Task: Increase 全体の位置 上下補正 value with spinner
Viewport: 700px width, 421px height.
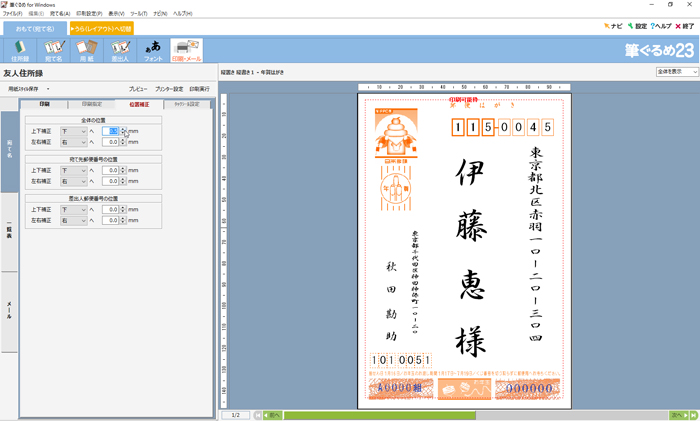Action: pos(124,128)
